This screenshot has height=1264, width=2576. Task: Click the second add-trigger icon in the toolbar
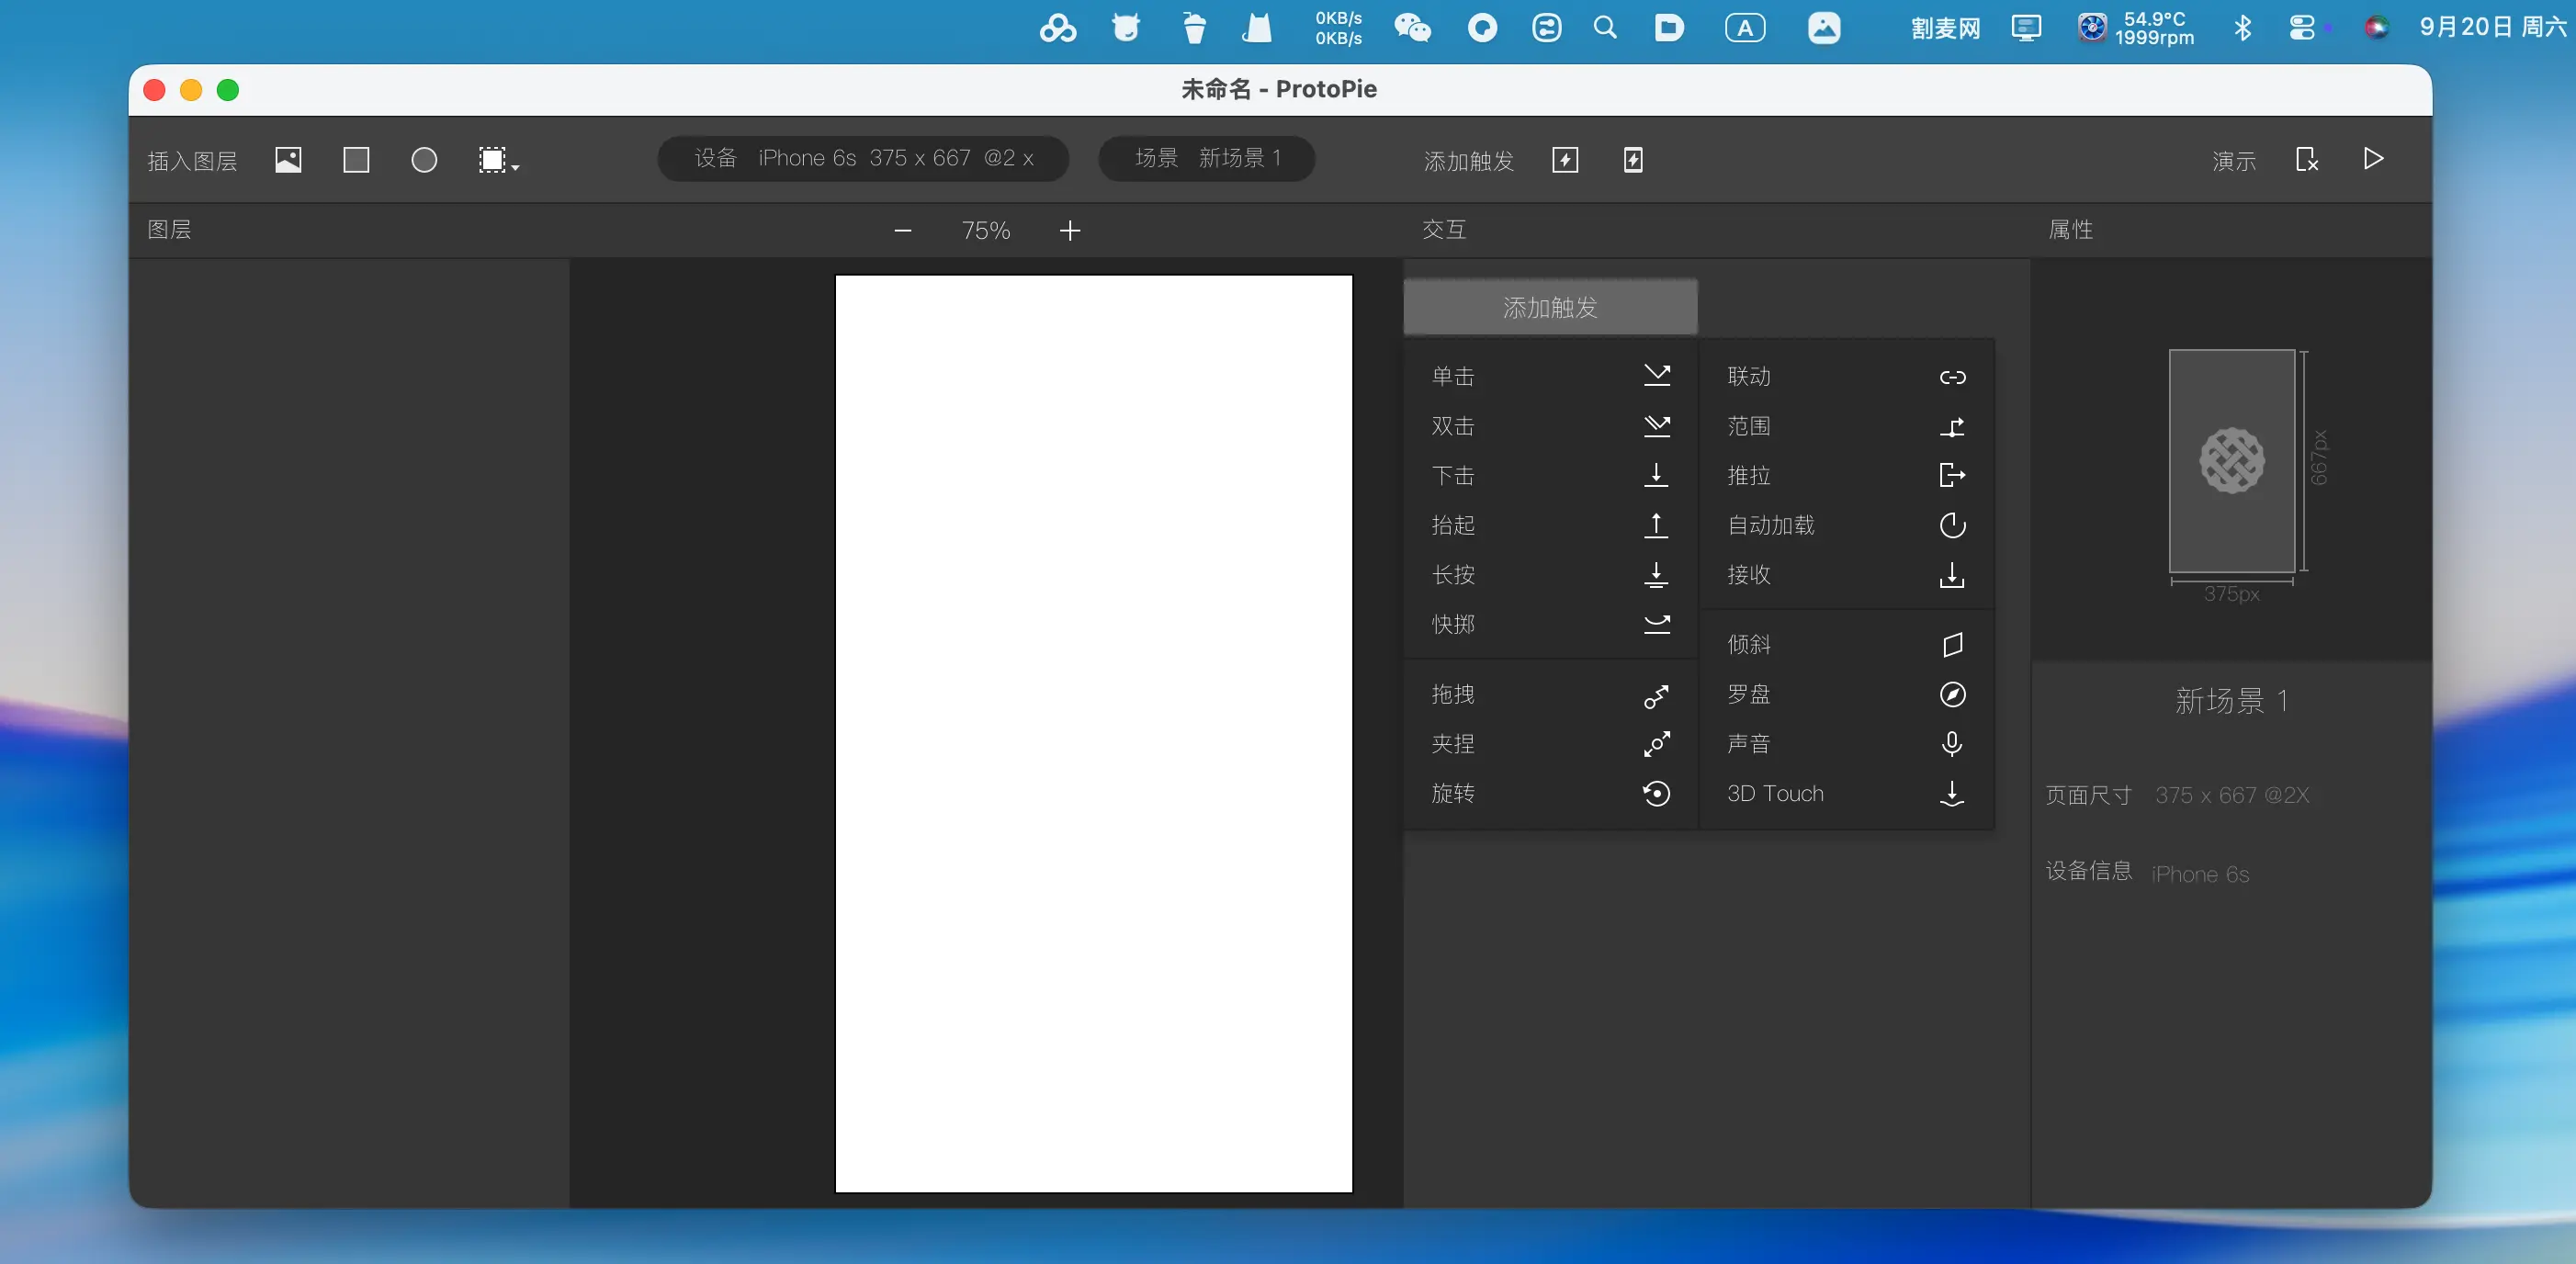(1633, 160)
